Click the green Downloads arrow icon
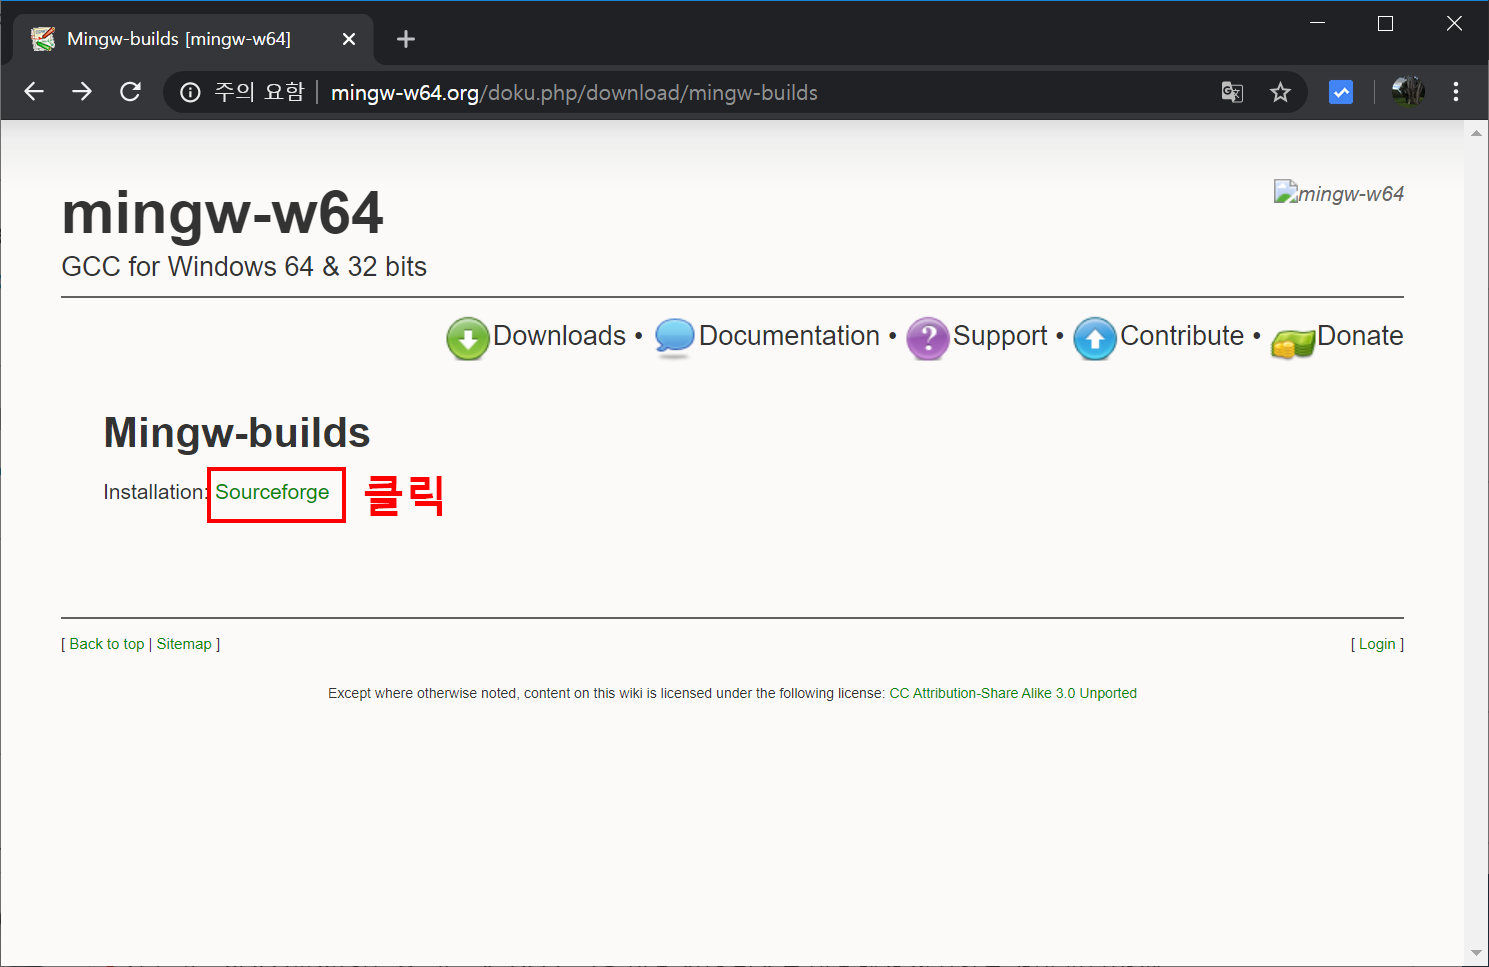The height and width of the screenshot is (967, 1489). 467,340
